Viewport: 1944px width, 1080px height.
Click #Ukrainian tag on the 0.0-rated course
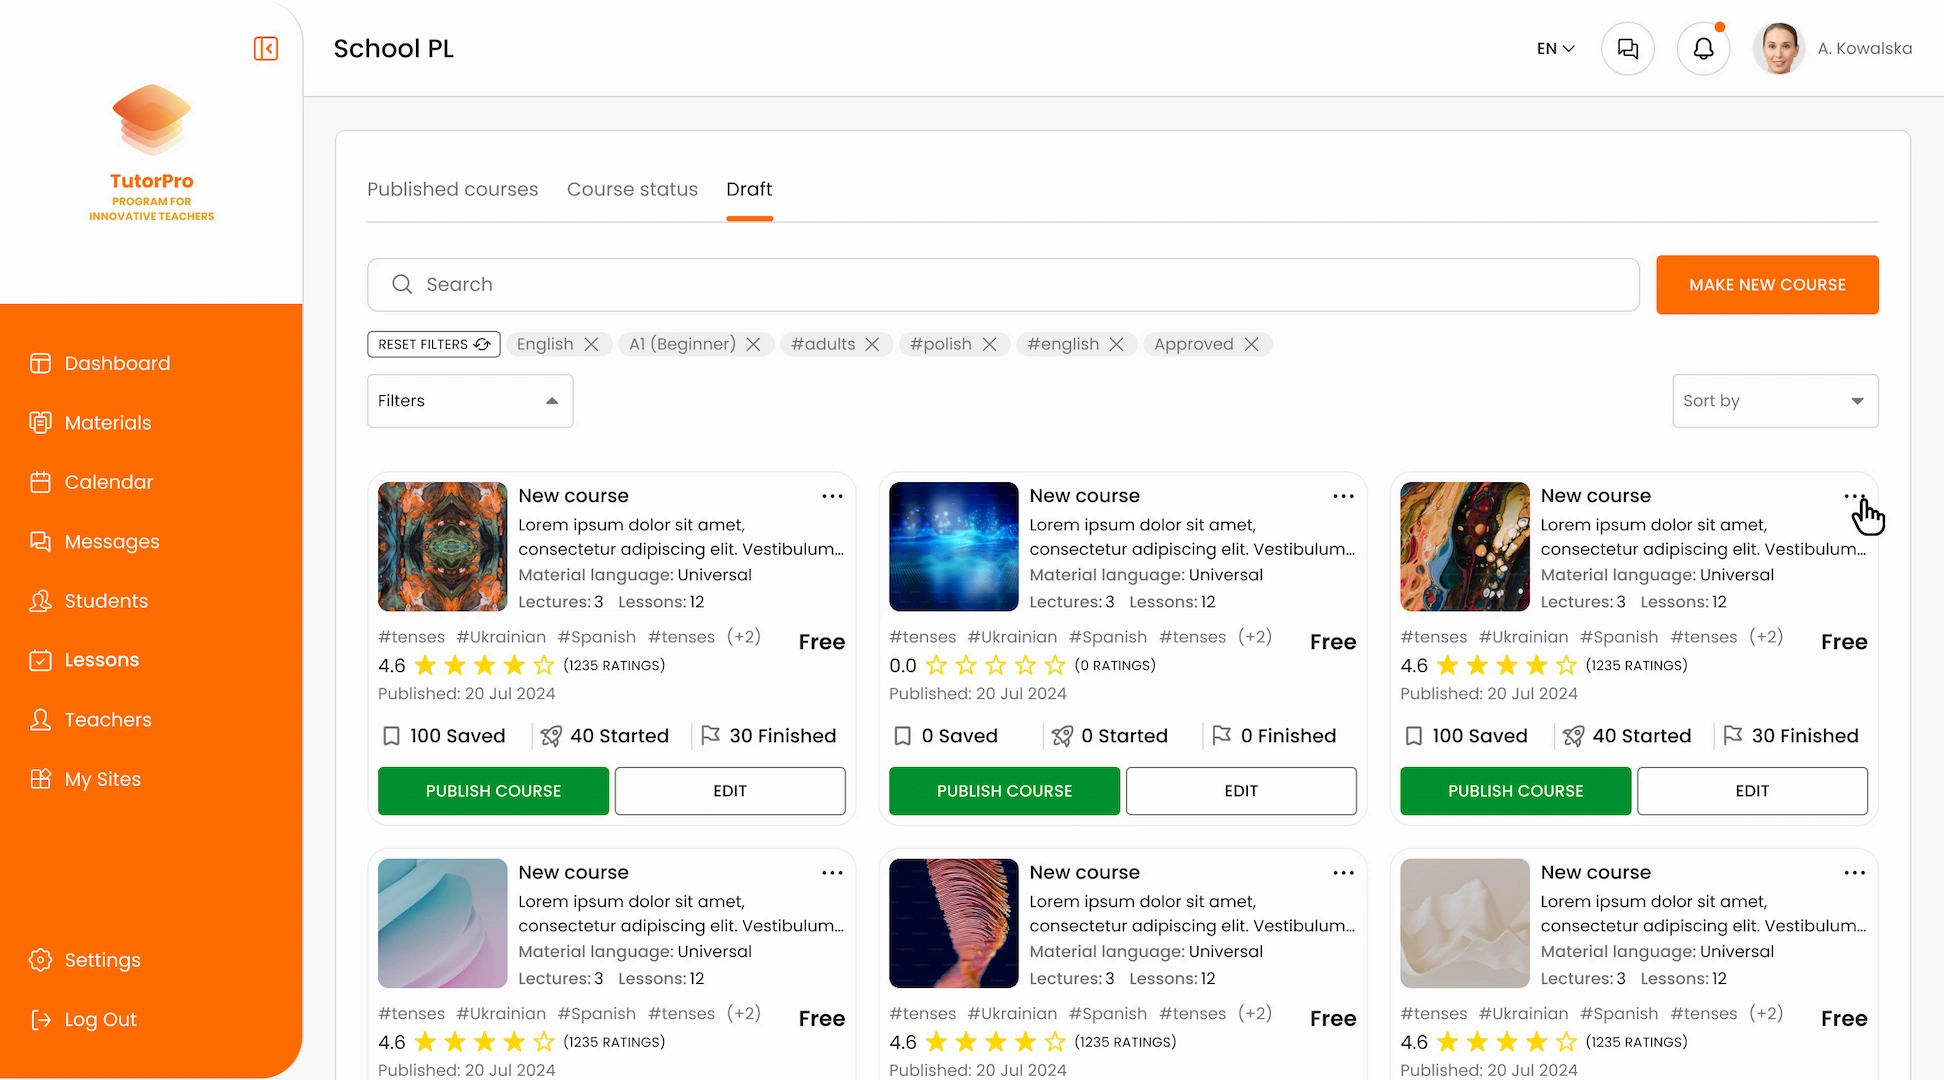click(x=1012, y=637)
